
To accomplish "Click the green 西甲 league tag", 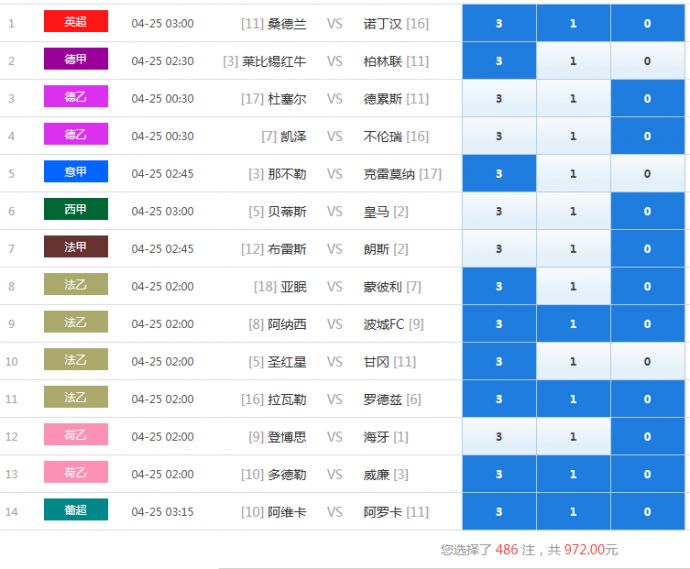I will click(x=75, y=210).
